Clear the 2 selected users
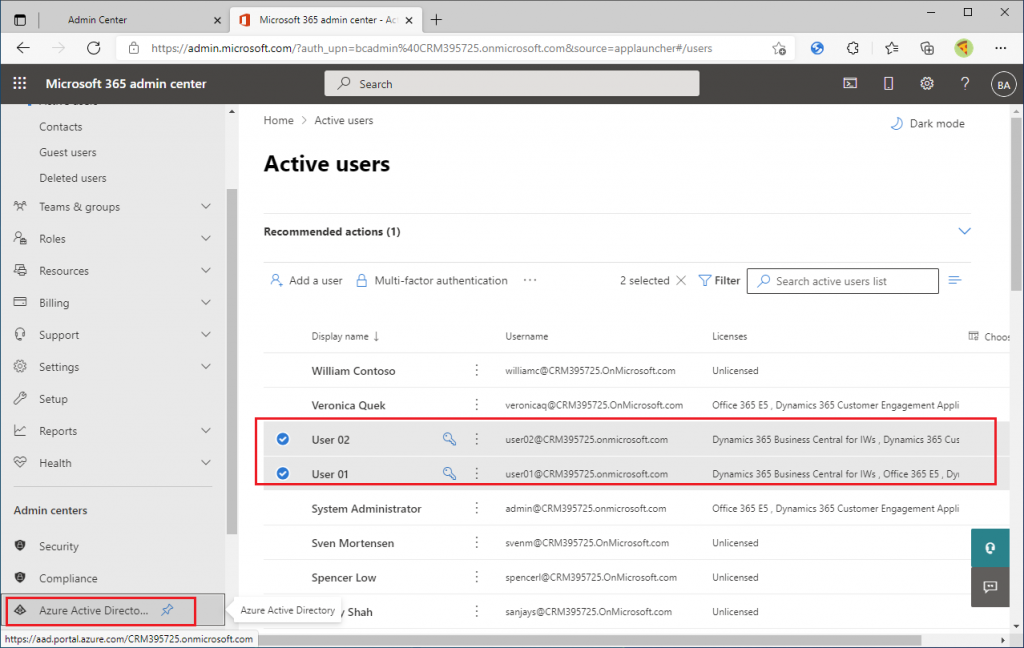The image size is (1024, 648). click(x=681, y=280)
